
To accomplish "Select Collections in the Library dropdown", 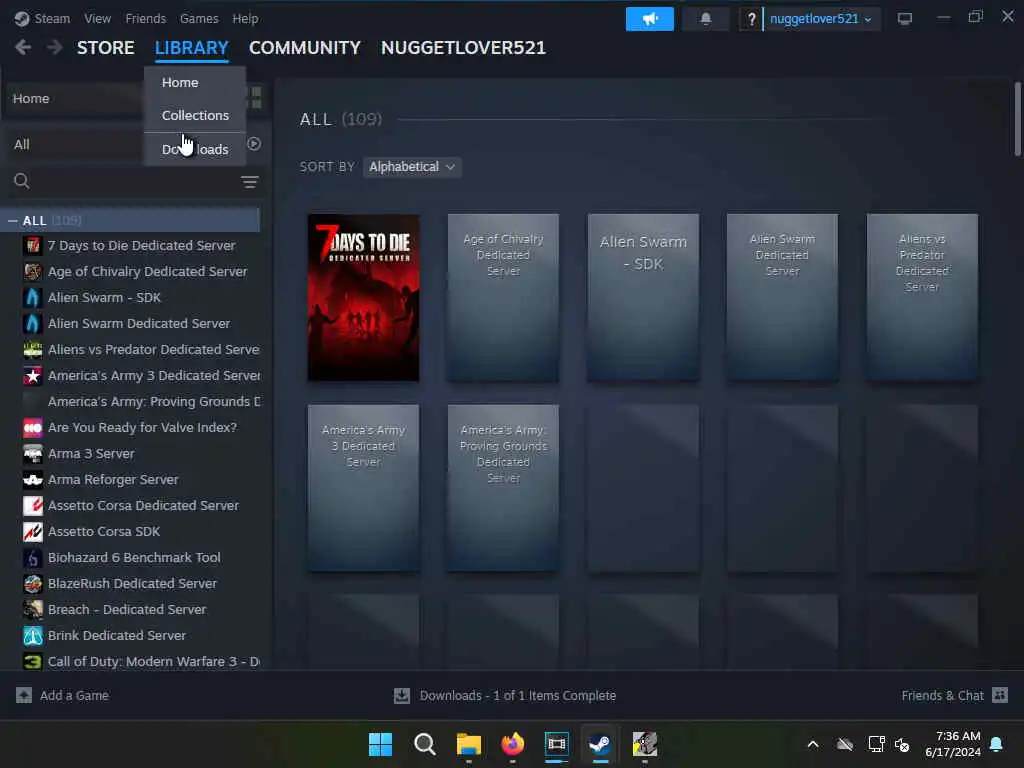I will 195,116.
